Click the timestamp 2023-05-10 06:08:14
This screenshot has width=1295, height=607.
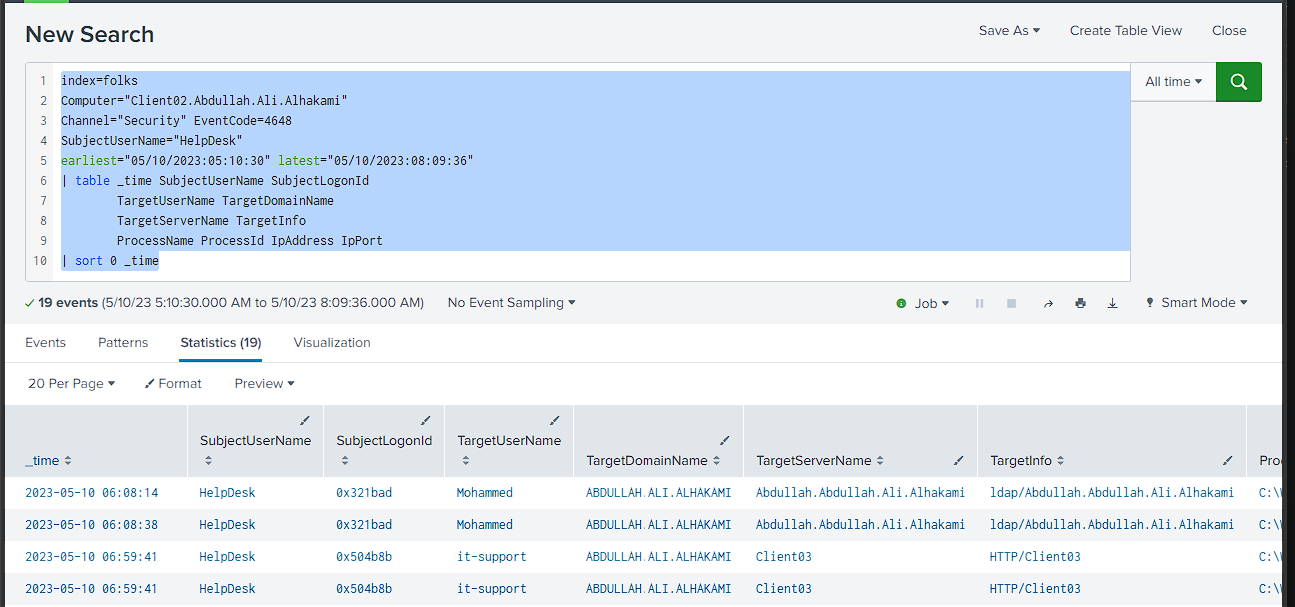(x=91, y=493)
